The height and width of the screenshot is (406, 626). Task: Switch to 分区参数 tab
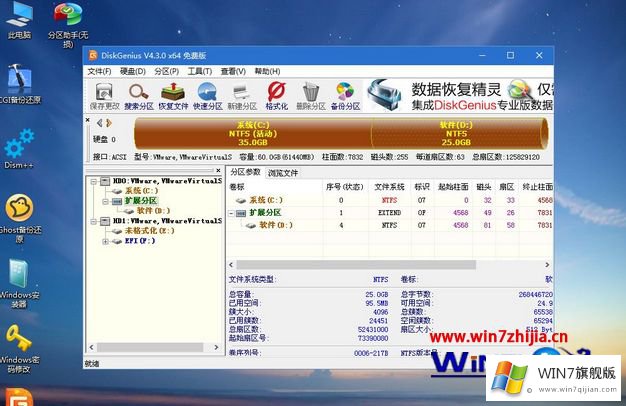tap(245, 172)
